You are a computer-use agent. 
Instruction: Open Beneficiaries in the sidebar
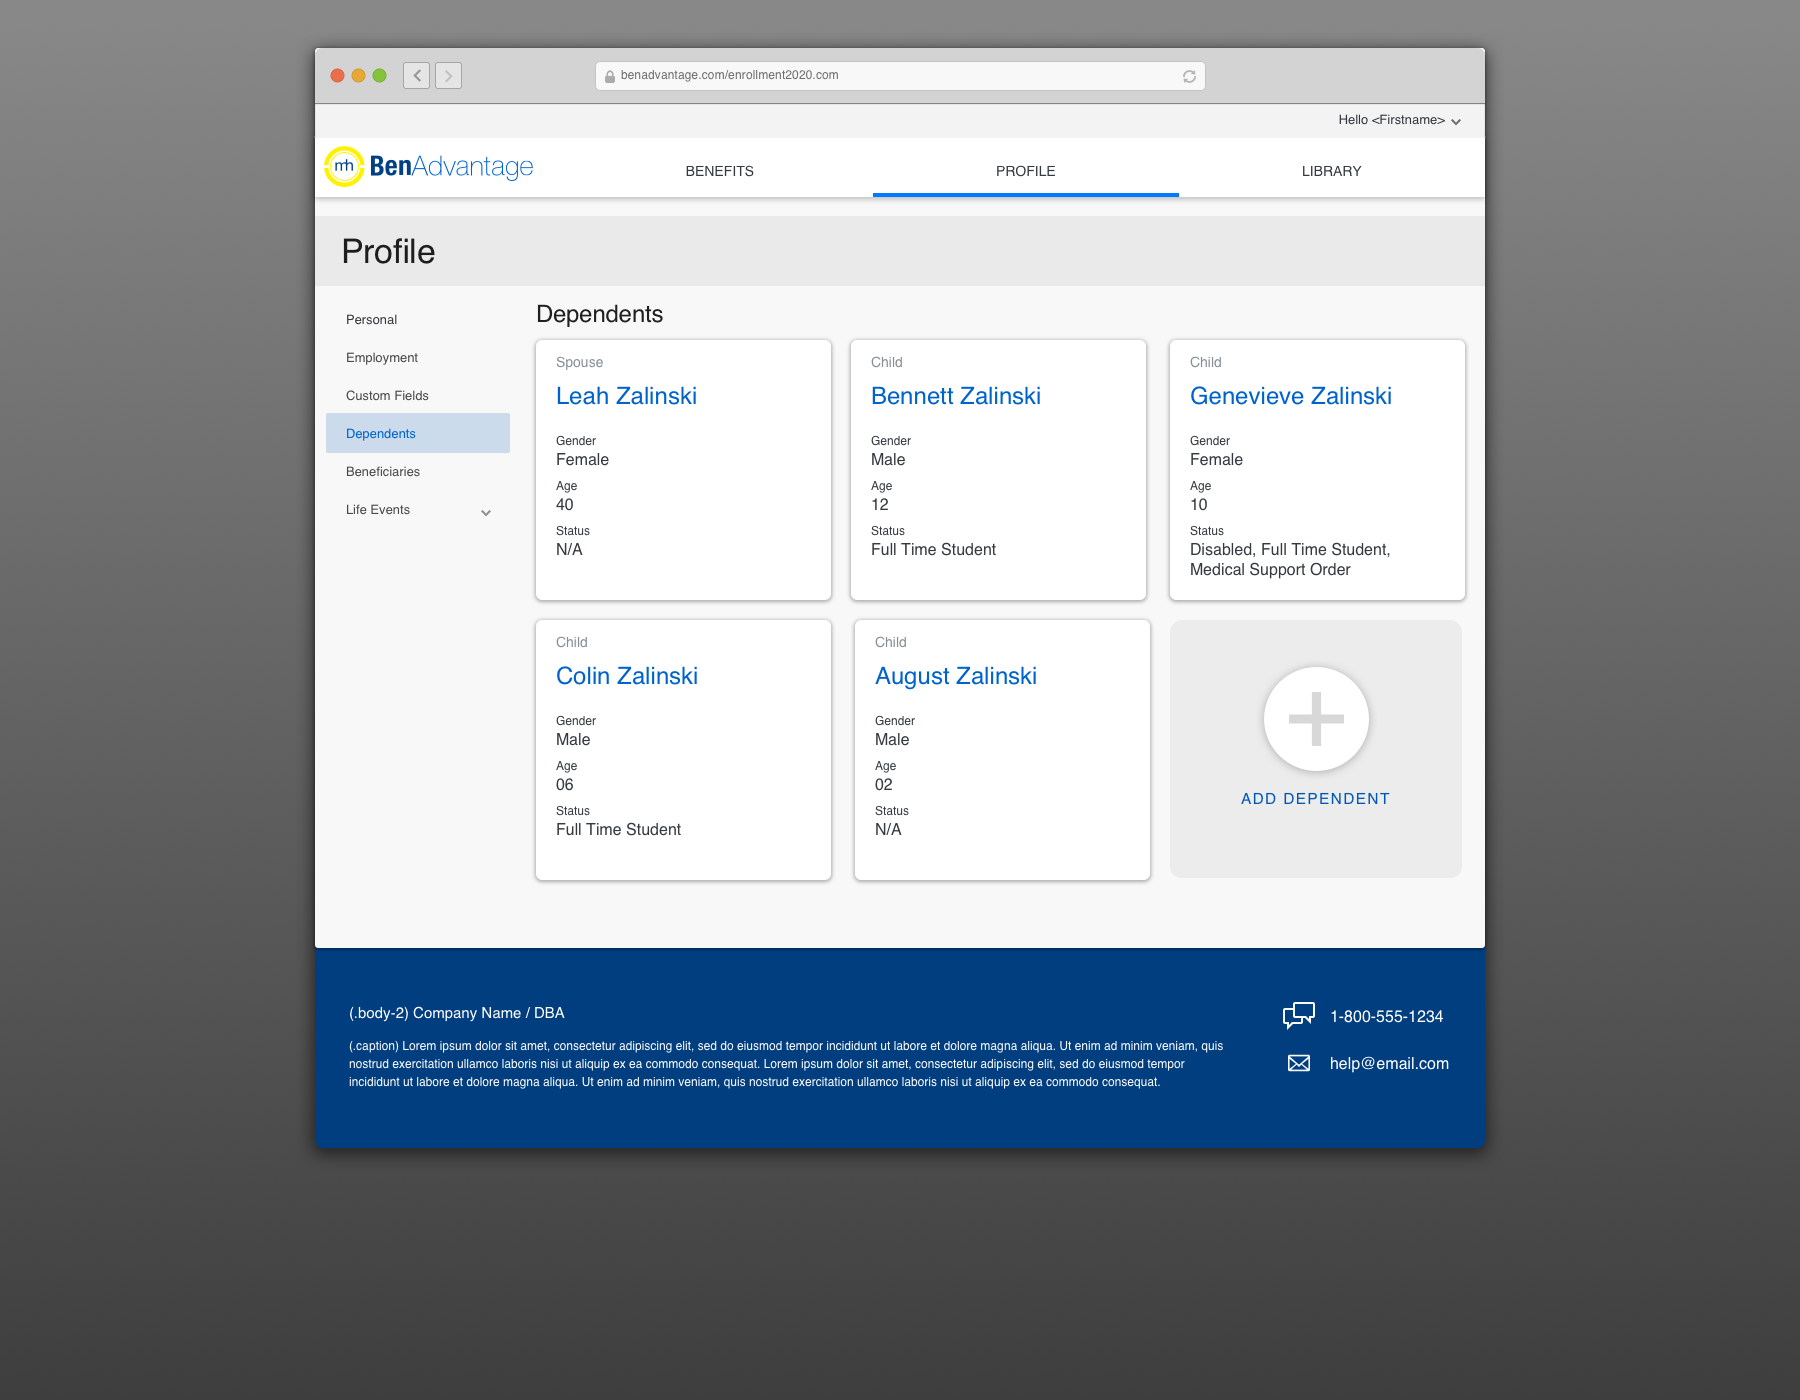[x=383, y=472]
